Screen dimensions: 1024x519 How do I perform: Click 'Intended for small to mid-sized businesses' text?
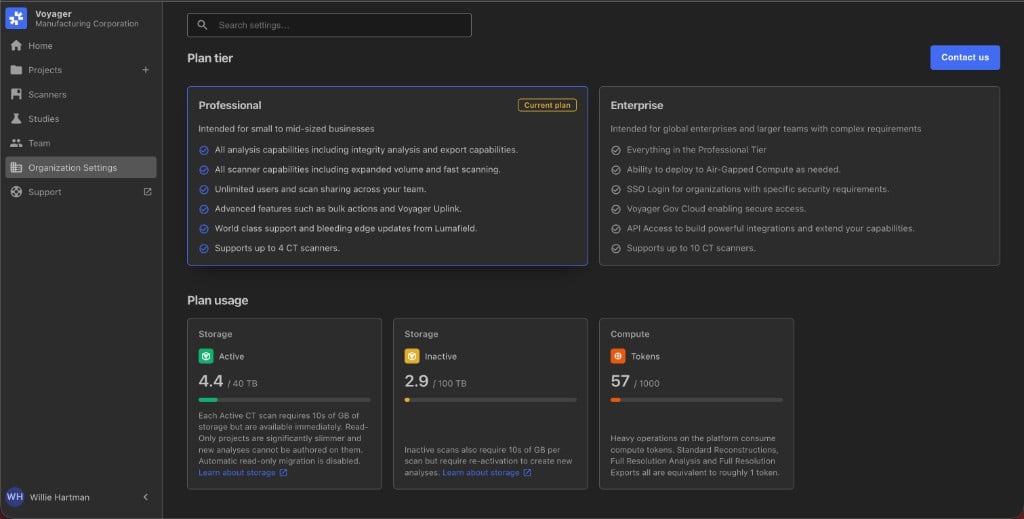tap(286, 129)
